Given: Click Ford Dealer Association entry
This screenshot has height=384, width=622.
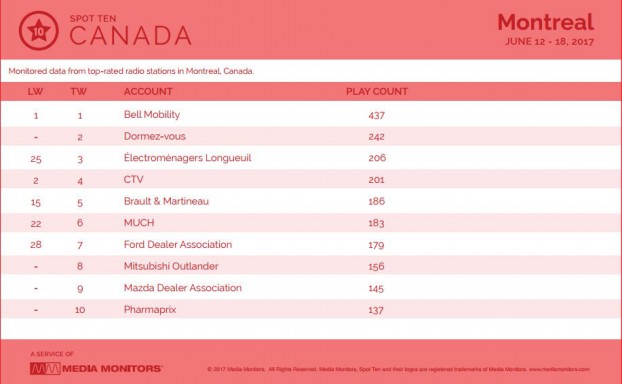Looking at the screenshot, I should pos(178,244).
